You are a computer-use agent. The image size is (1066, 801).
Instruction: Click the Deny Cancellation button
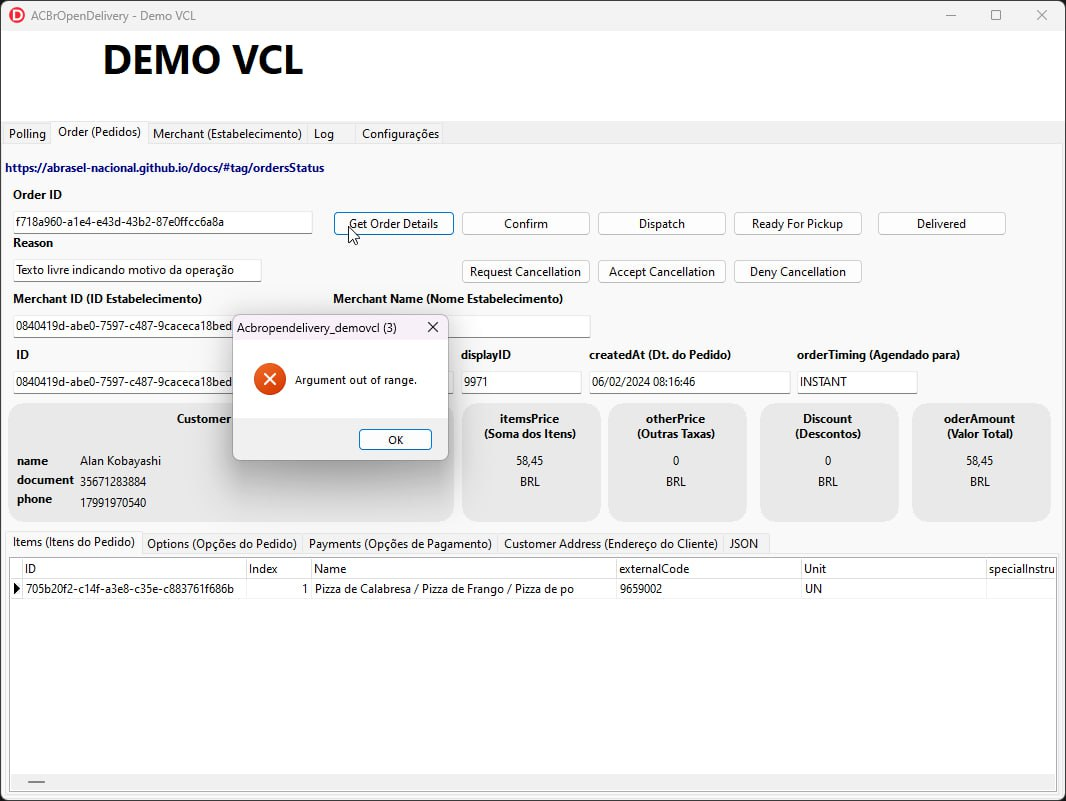pyautogui.click(x=797, y=271)
